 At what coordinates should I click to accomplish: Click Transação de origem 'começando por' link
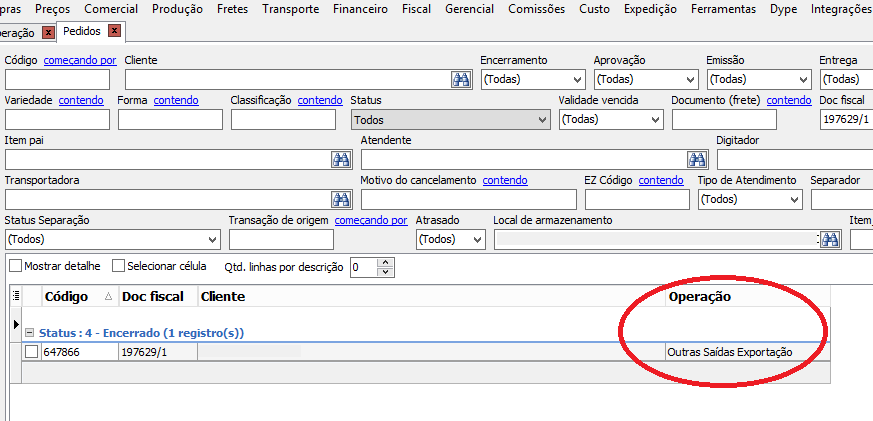(x=371, y=220)
